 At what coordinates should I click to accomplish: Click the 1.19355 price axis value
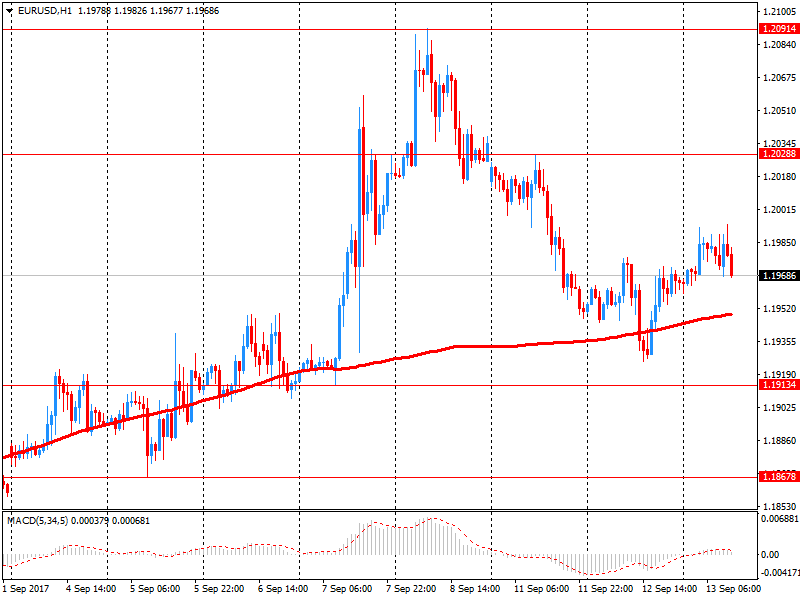click(x=779, y=342)
